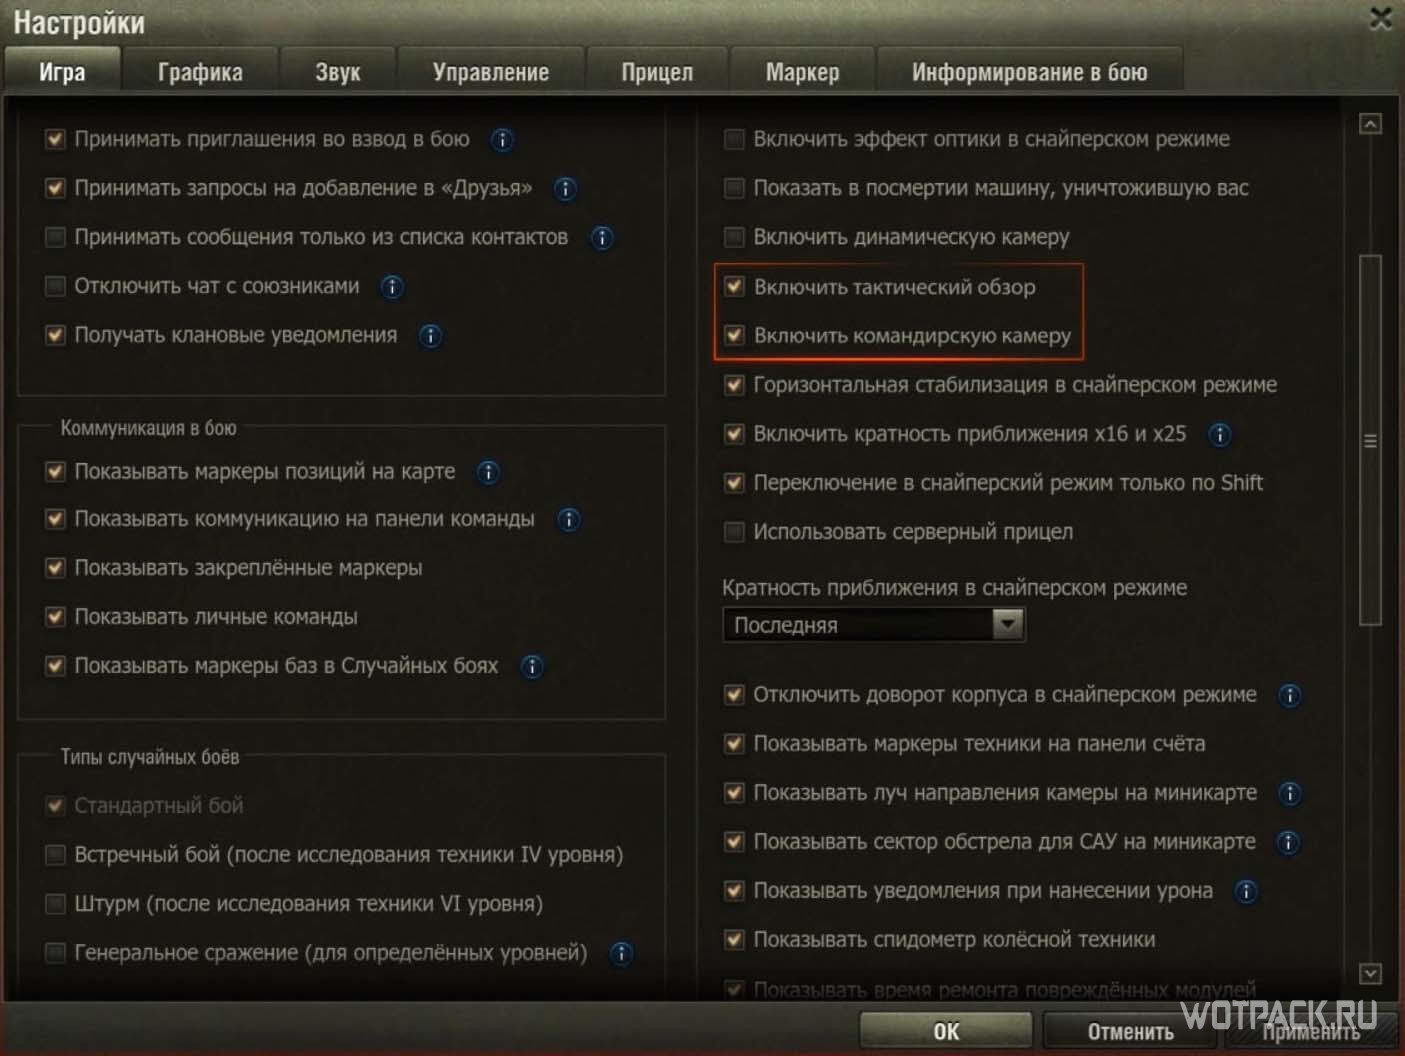This screenshot has height=1056, width=1405.
Task: Click info icon for damage notifications option
Action: pyautogui.click(x=1245, y=892)
